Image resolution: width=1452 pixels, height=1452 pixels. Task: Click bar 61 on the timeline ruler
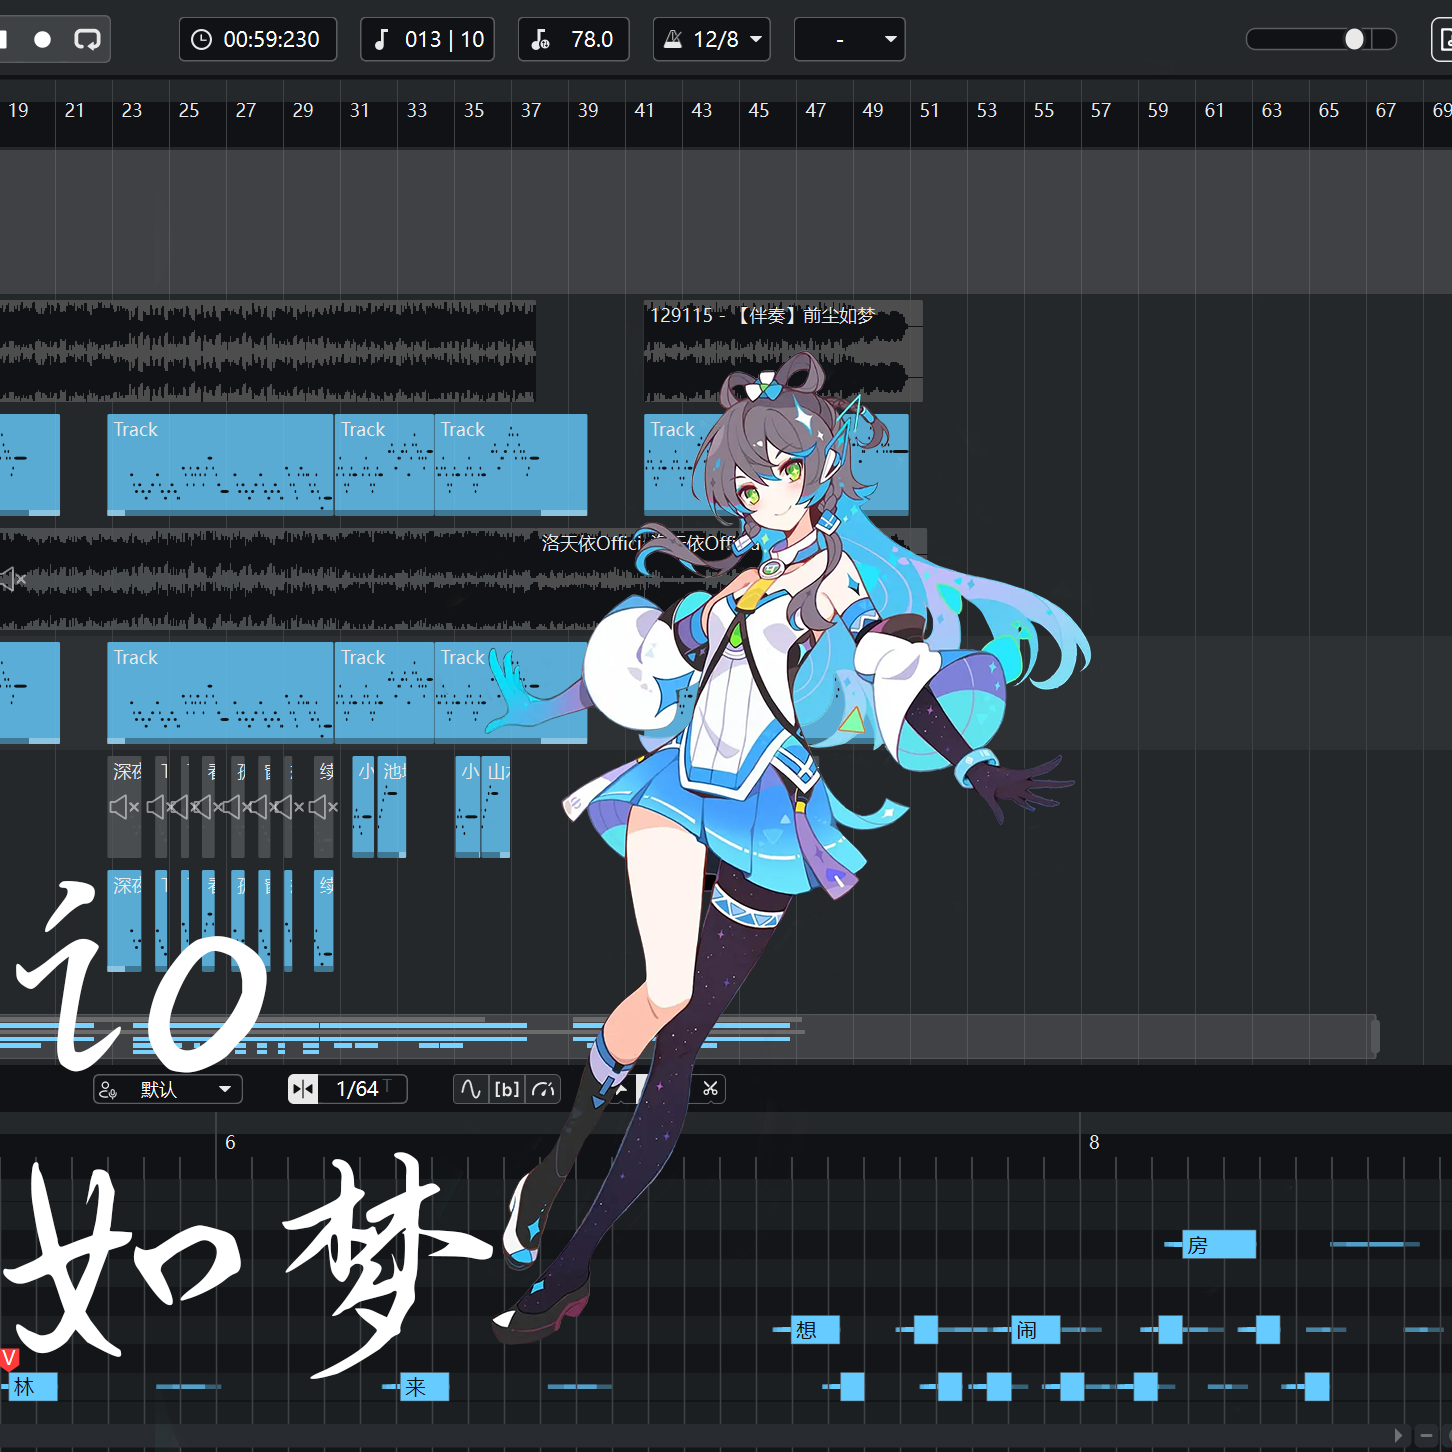(x=1214, y=110)
